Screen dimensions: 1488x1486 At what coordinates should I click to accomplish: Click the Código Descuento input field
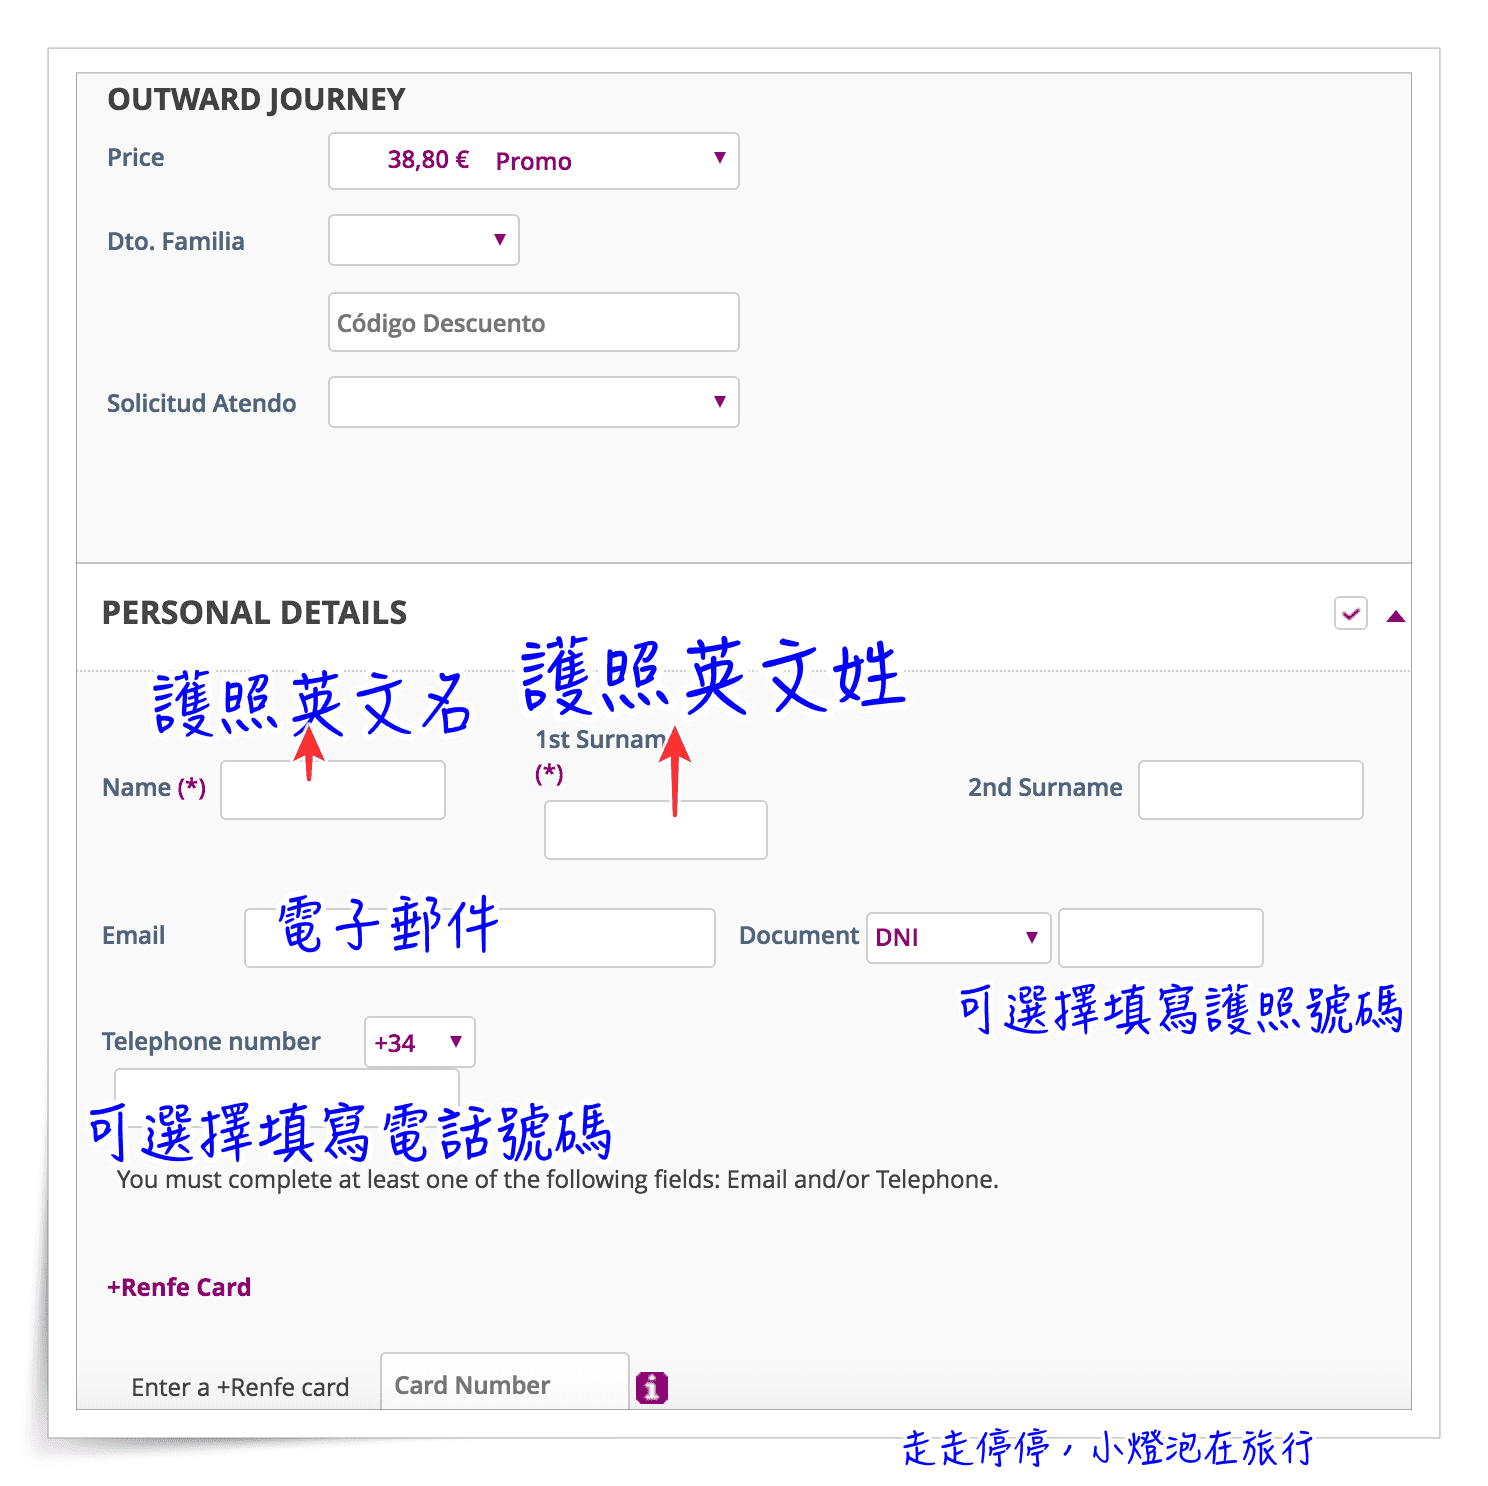tap(533, 322)
